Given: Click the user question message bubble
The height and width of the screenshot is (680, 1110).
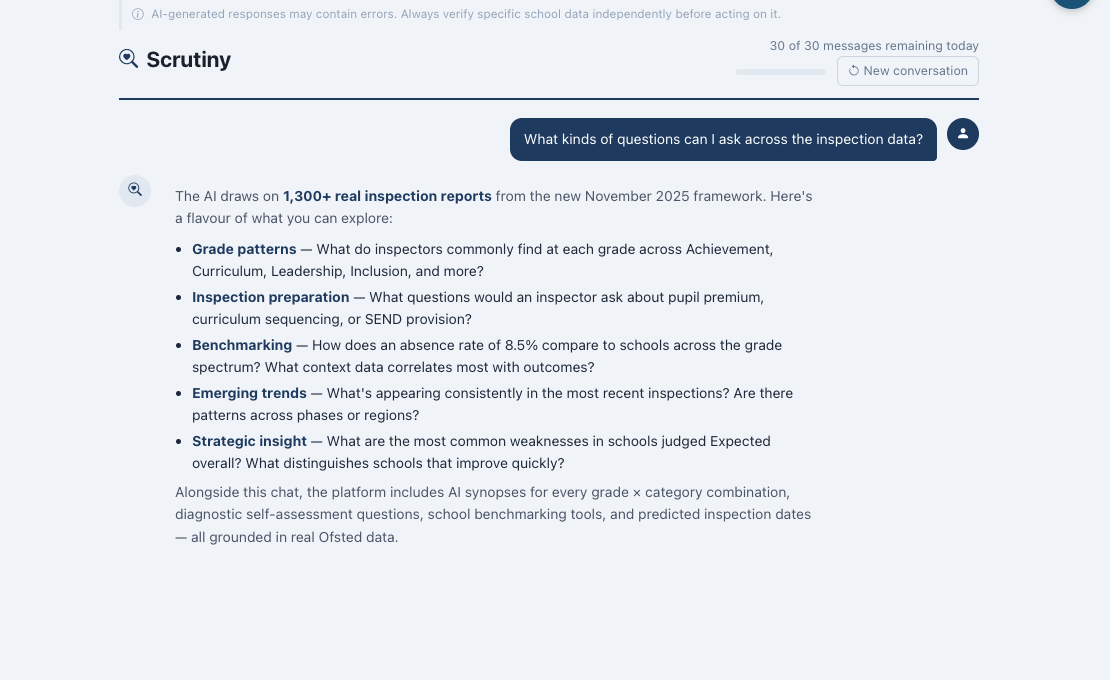Looking at the screenshot, I should [723, 139].
